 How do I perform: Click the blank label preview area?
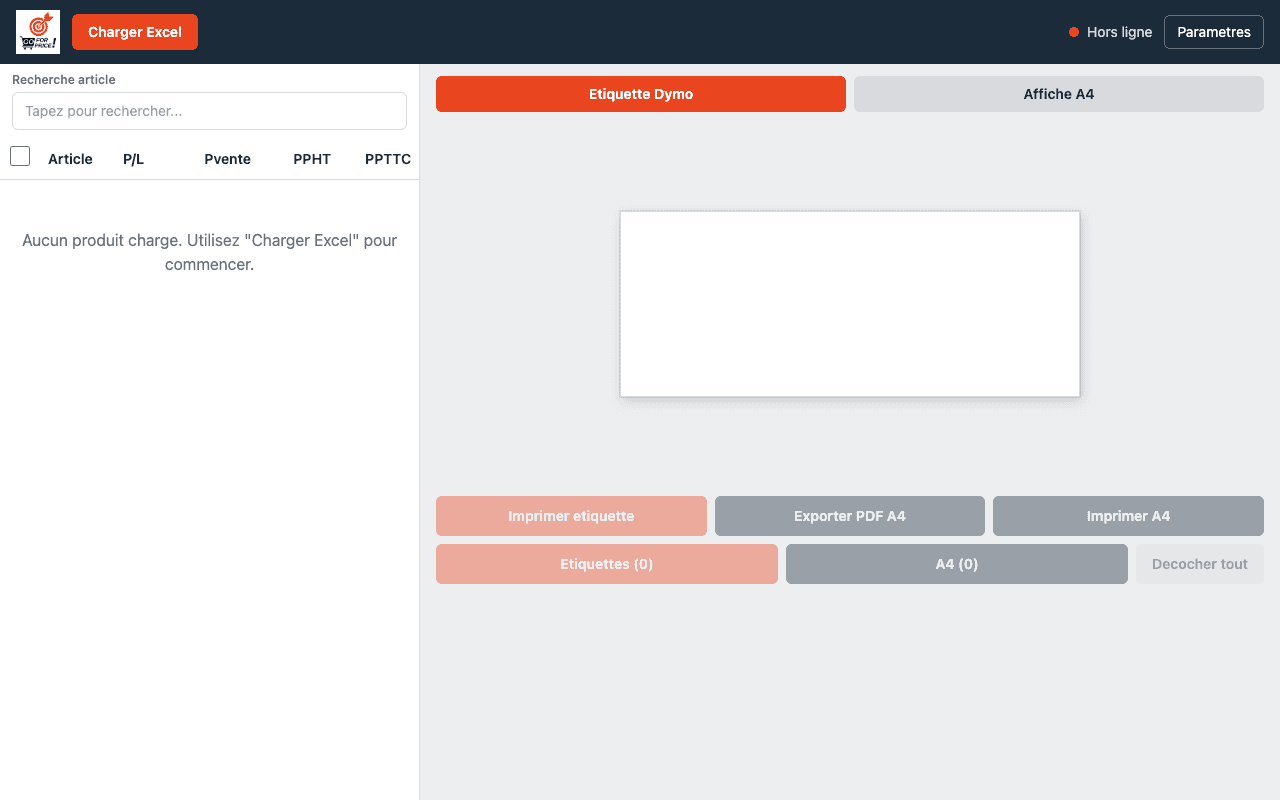click(850, 304)
